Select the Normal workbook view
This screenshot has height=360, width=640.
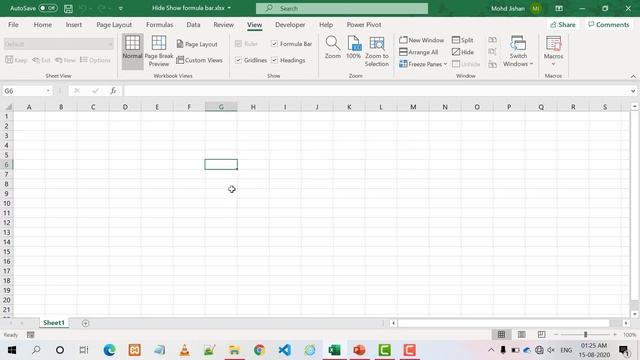click(132, 51)
